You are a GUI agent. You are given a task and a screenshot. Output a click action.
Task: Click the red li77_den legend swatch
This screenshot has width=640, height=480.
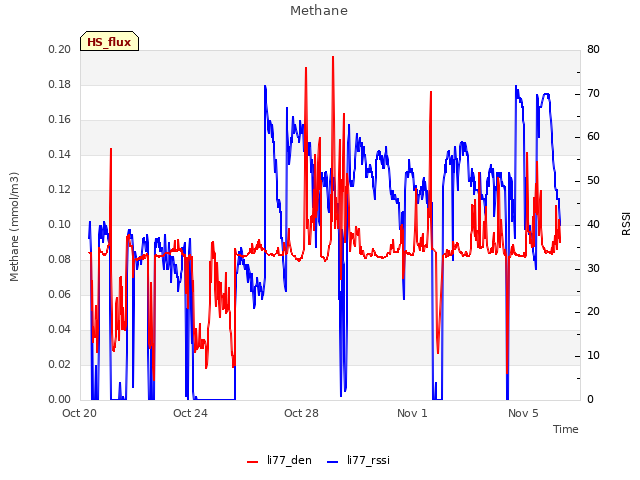pyautogui.click(x=253, y=462)
